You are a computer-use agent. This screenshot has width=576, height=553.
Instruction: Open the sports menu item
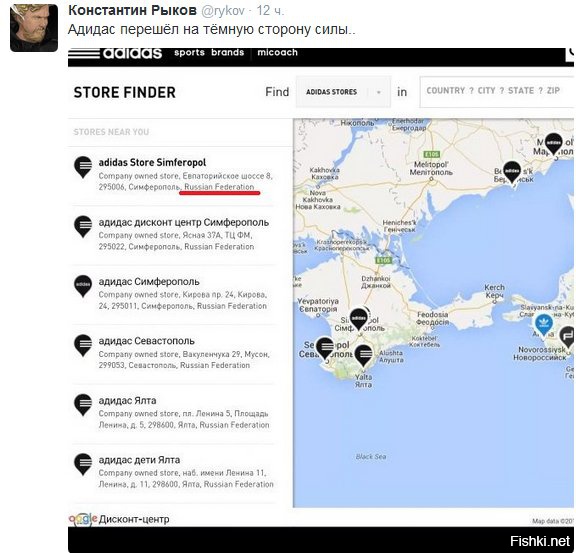point(189,53)
